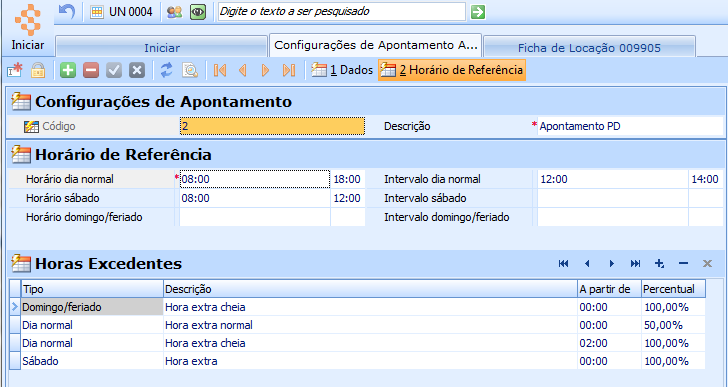Image resolution: width=728 pixels, height=387 pixels.
Task: Open the UN 0004 unit selector
Action: coord(122,12)
